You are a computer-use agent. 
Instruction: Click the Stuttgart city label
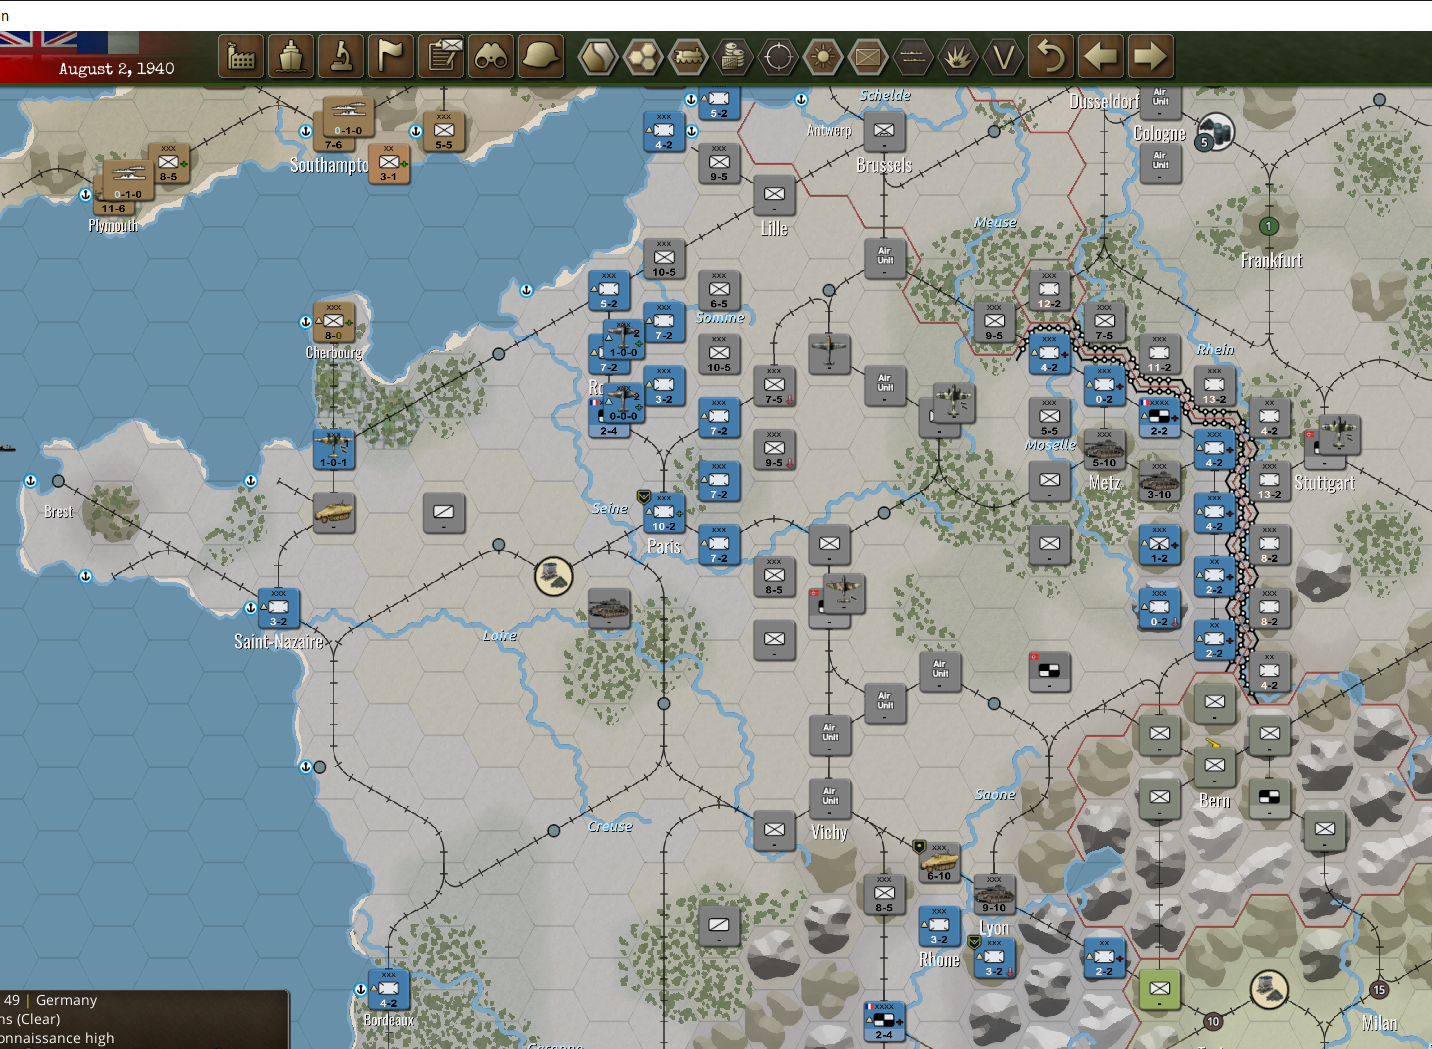pyautogui.click(x=1325, y=483)
